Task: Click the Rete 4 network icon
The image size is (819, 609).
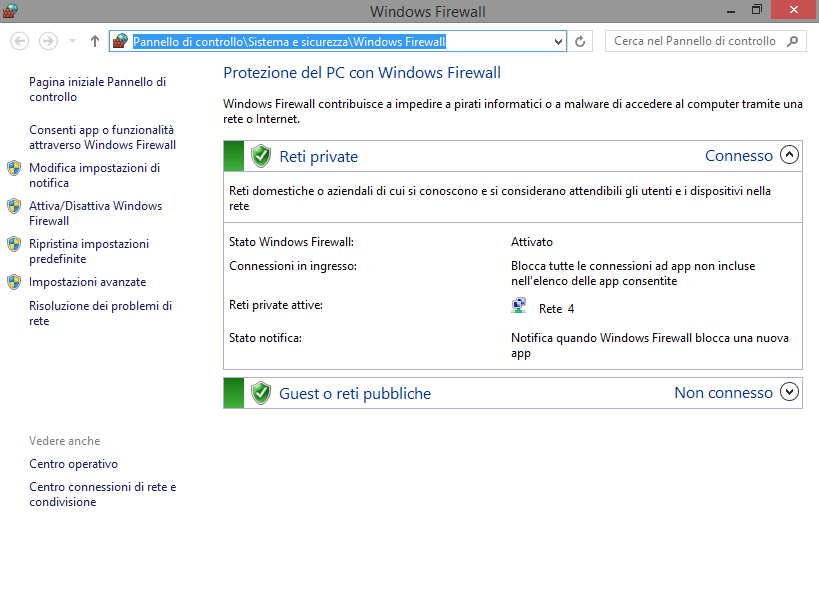Action: pos(519,307)
